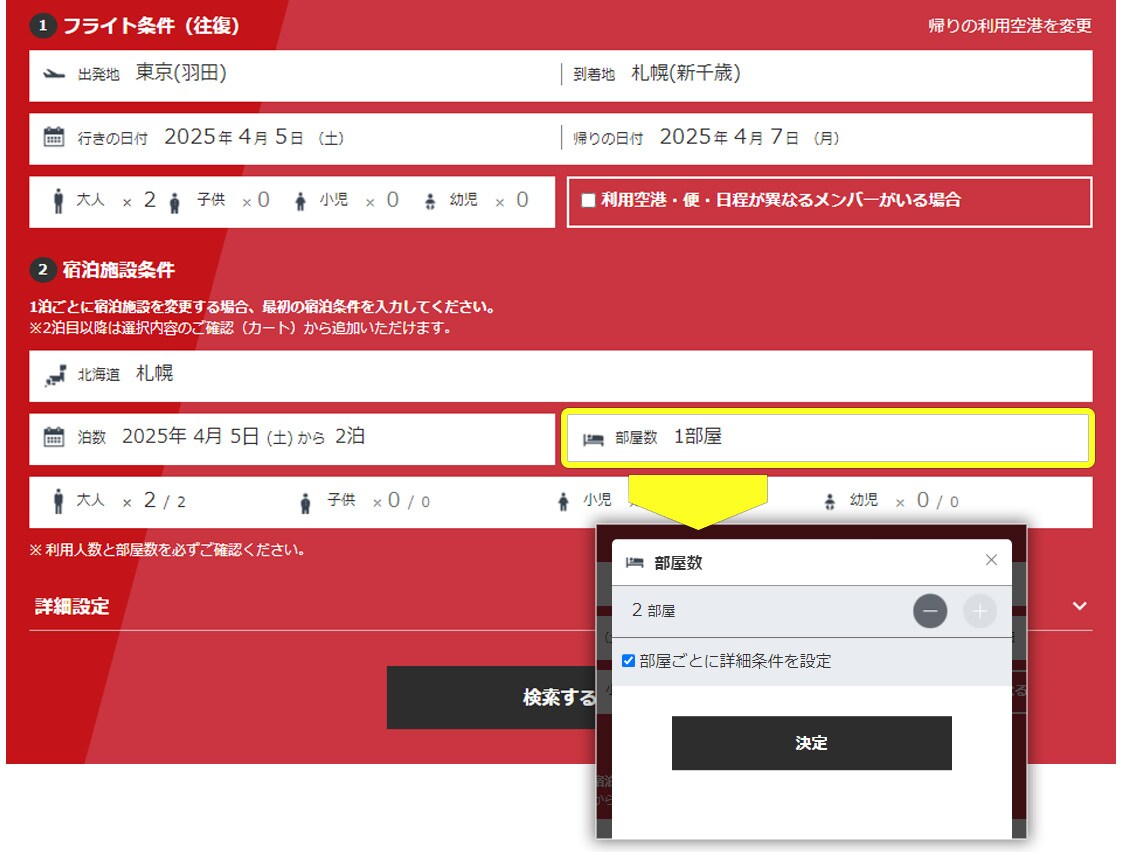Expand 詳細設定 section with chevron
Image resolution: width=1121 pixels, height=852 pixels.
(1079, 606)
